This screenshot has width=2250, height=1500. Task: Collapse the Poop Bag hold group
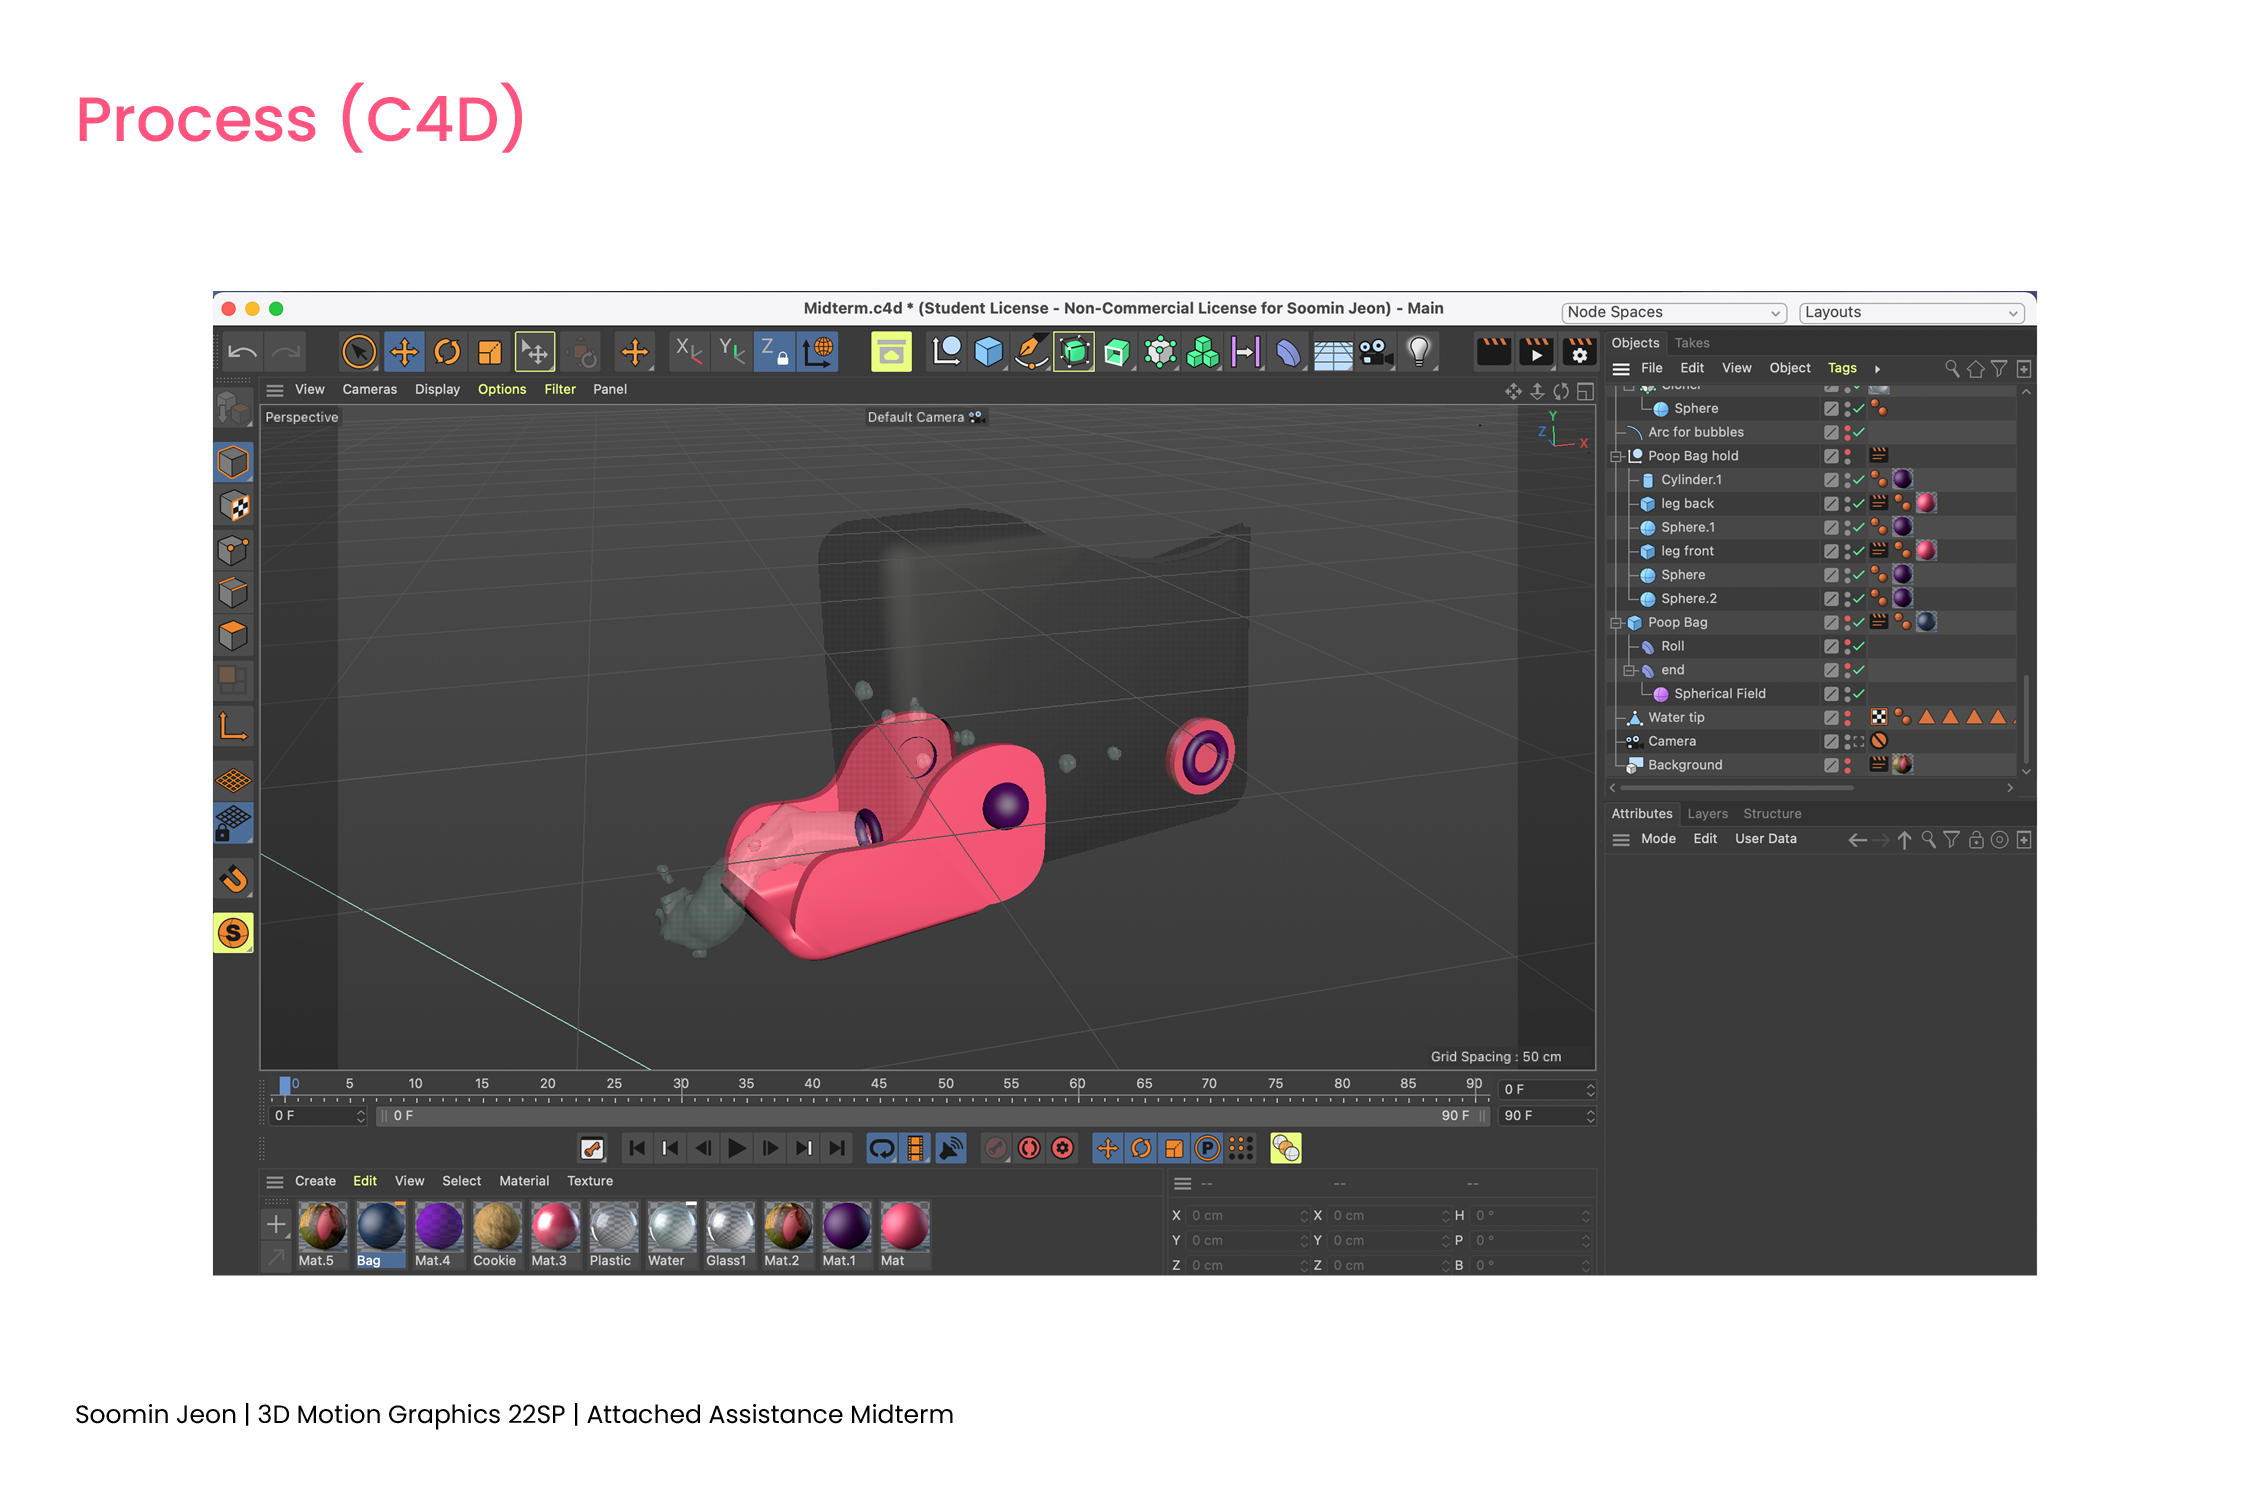[1616, 456]
